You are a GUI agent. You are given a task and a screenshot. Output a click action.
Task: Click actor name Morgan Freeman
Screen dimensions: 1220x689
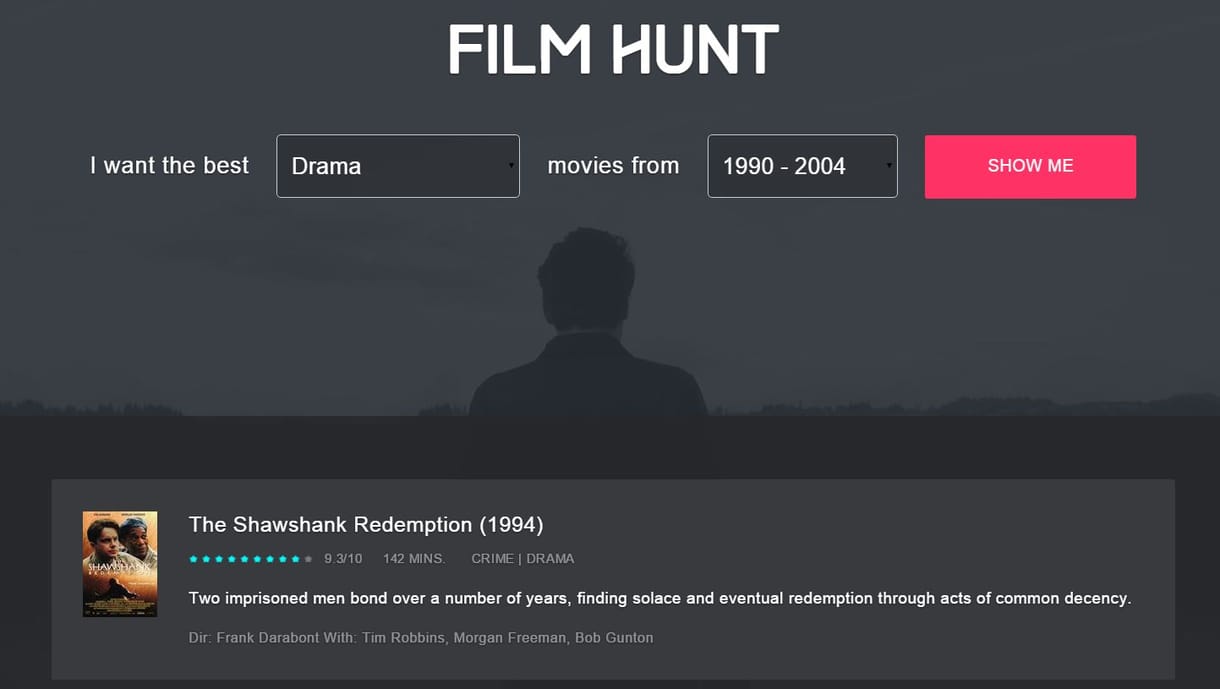(x=509, y=638)
